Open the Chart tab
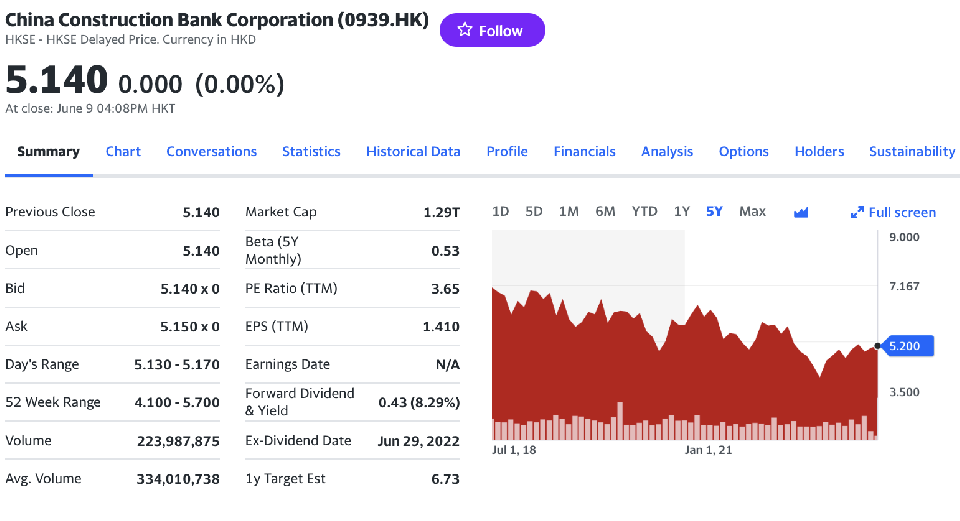Viewport: 960px width, 521px height. click(123, 151)
